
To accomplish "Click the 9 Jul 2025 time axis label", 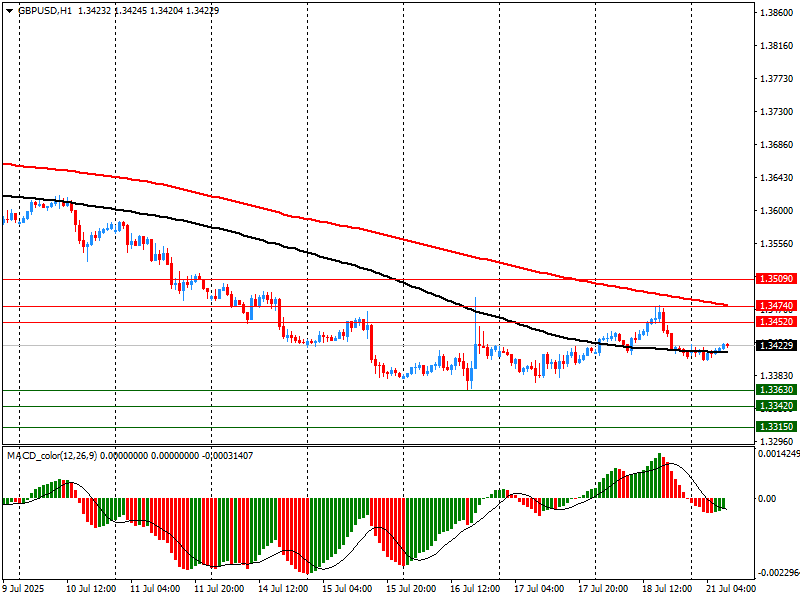I will pyautogui.click(x=23, y=588).
